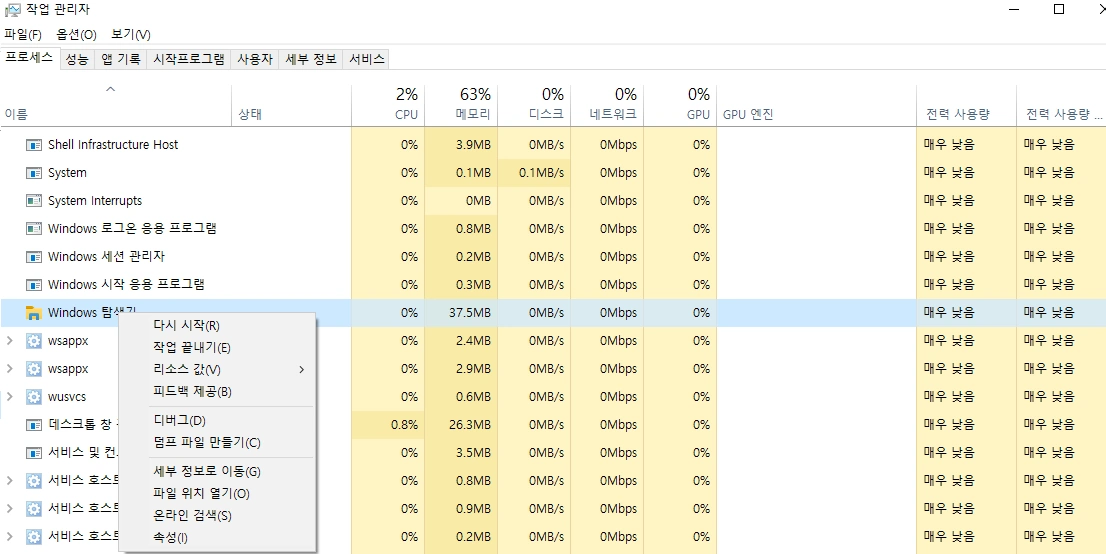Click the 0.1MB/s disk cell
1106x554 pixels.
pos(534,173)
